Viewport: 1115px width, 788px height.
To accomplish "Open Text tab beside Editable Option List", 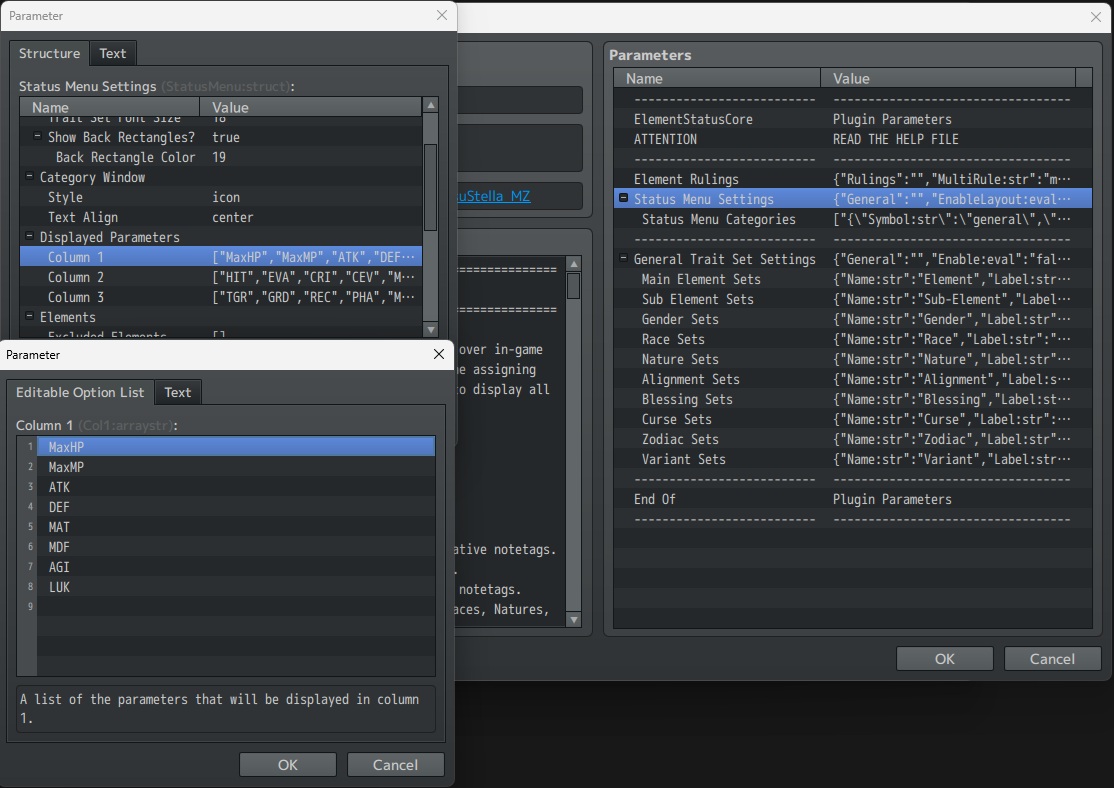I will [x=178, y=393].
